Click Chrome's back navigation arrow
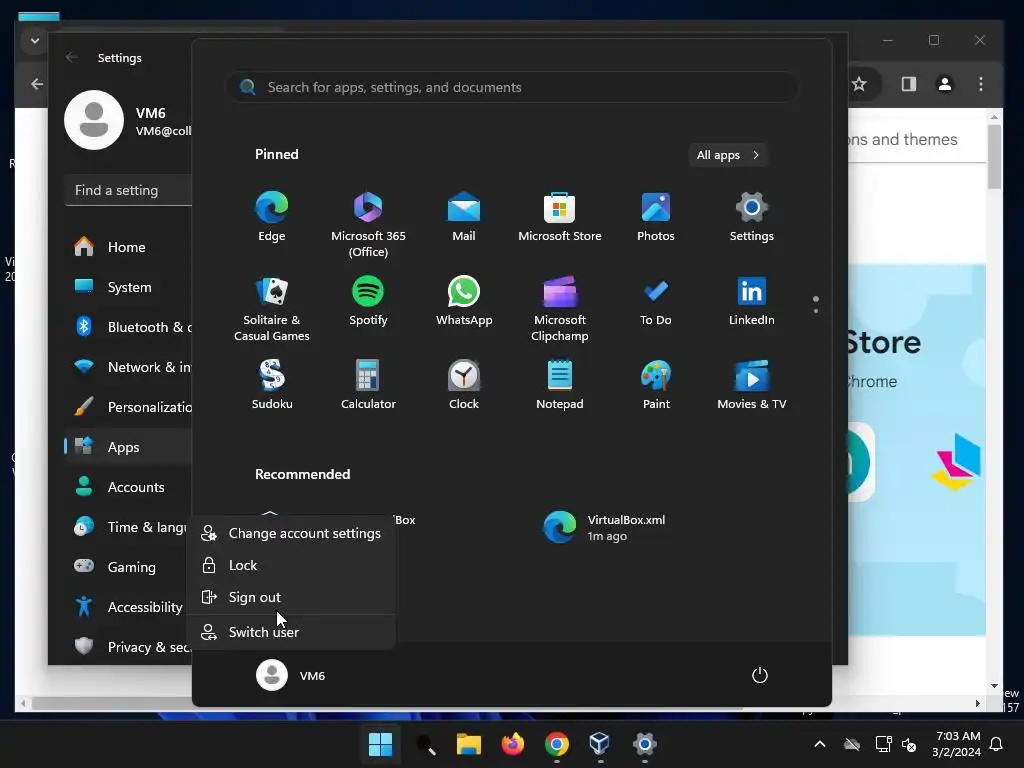 (37, 84)
